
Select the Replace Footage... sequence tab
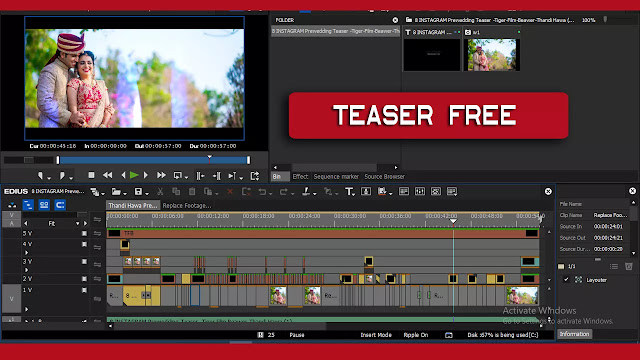pyautogui.click(x=187, y=205)
